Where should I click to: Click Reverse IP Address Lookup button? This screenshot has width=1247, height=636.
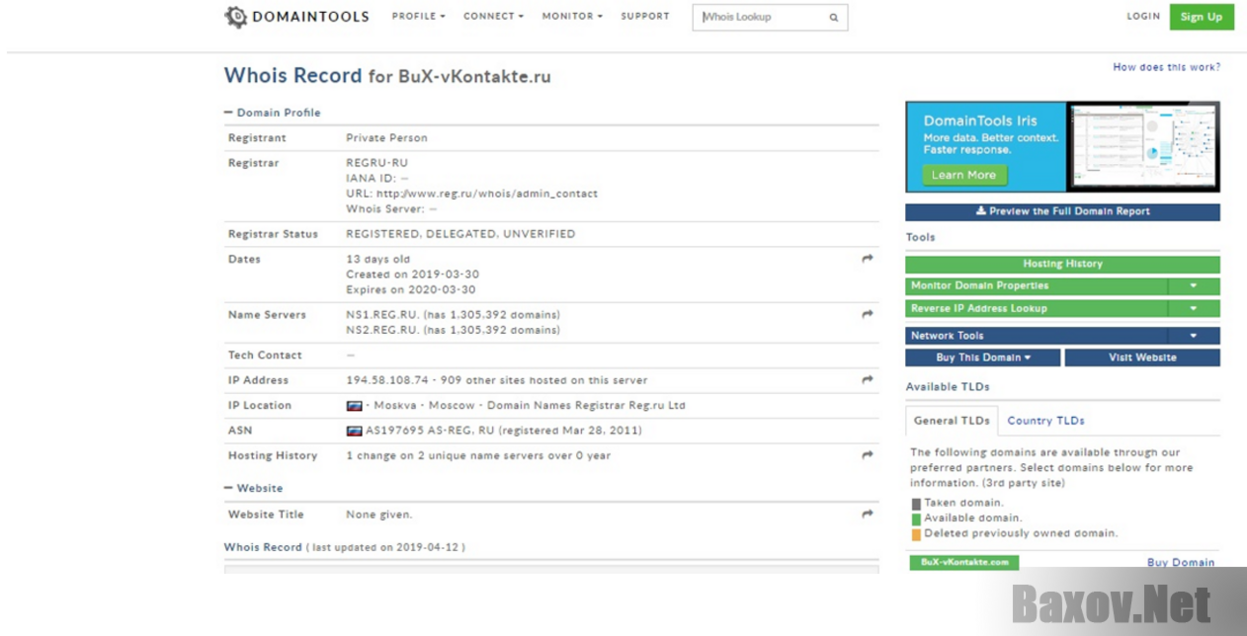click(x=1036, y=308)
